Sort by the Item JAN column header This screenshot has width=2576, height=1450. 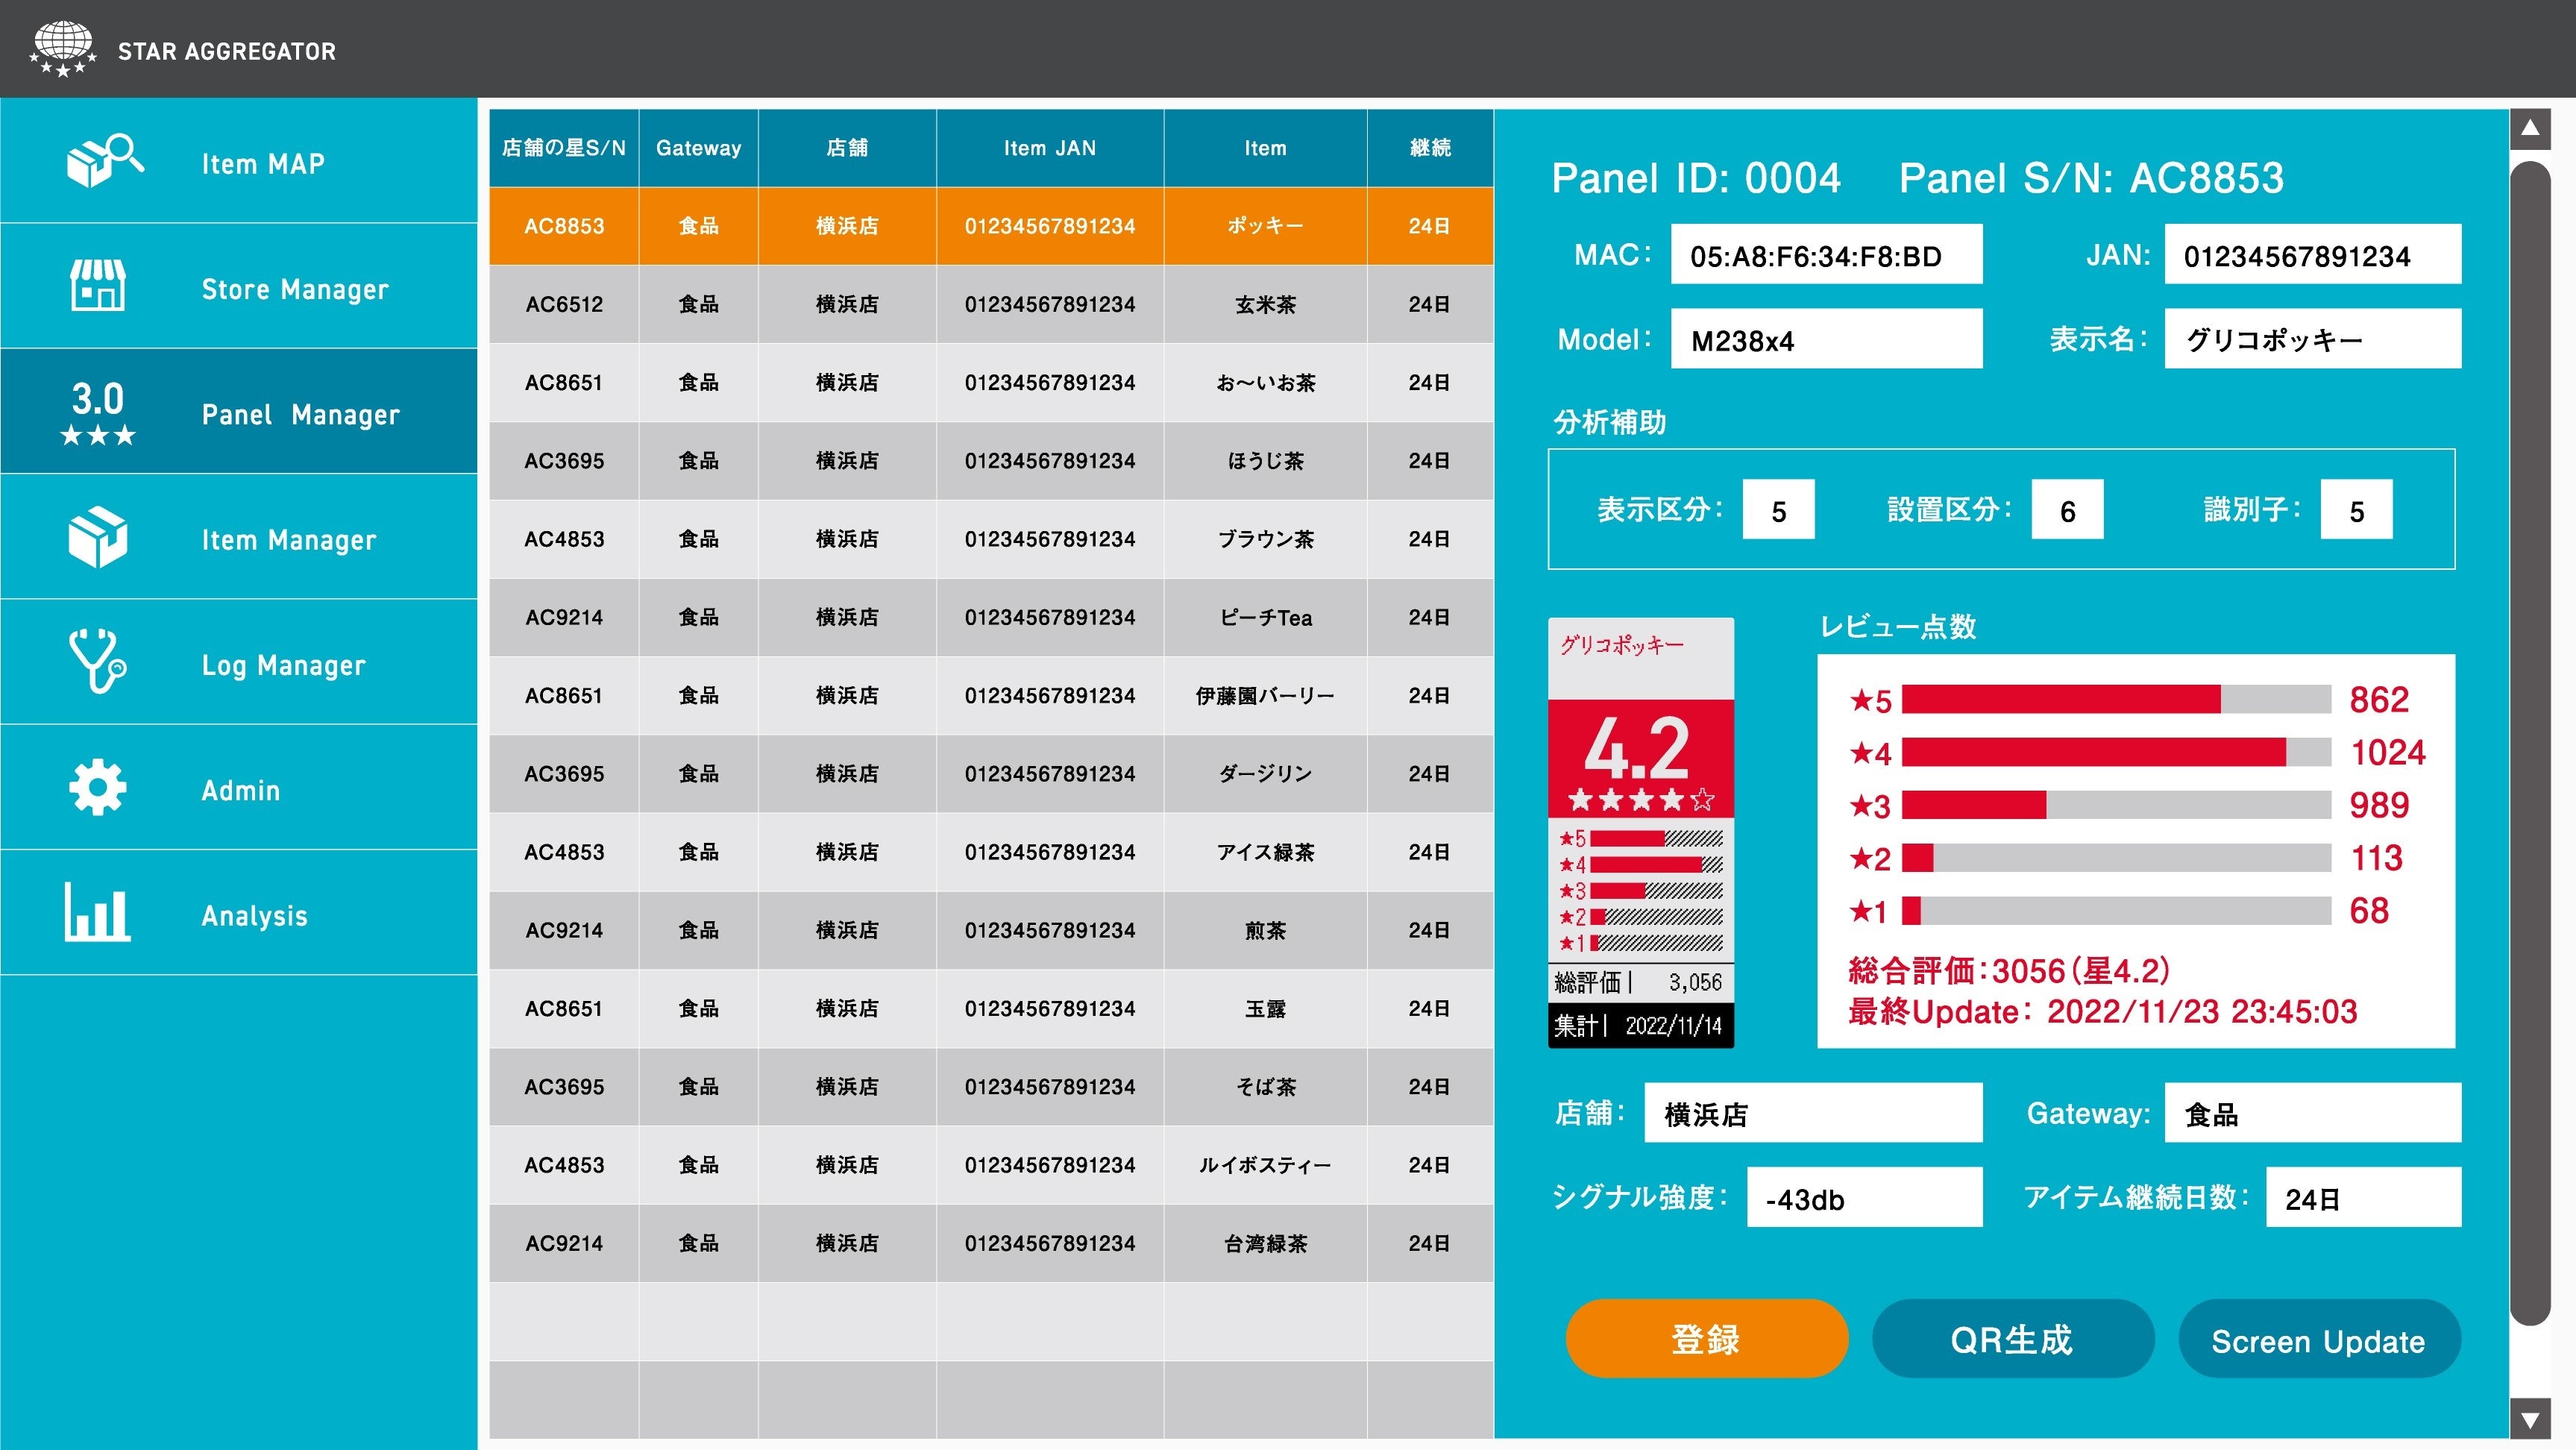pos(1049,148)
